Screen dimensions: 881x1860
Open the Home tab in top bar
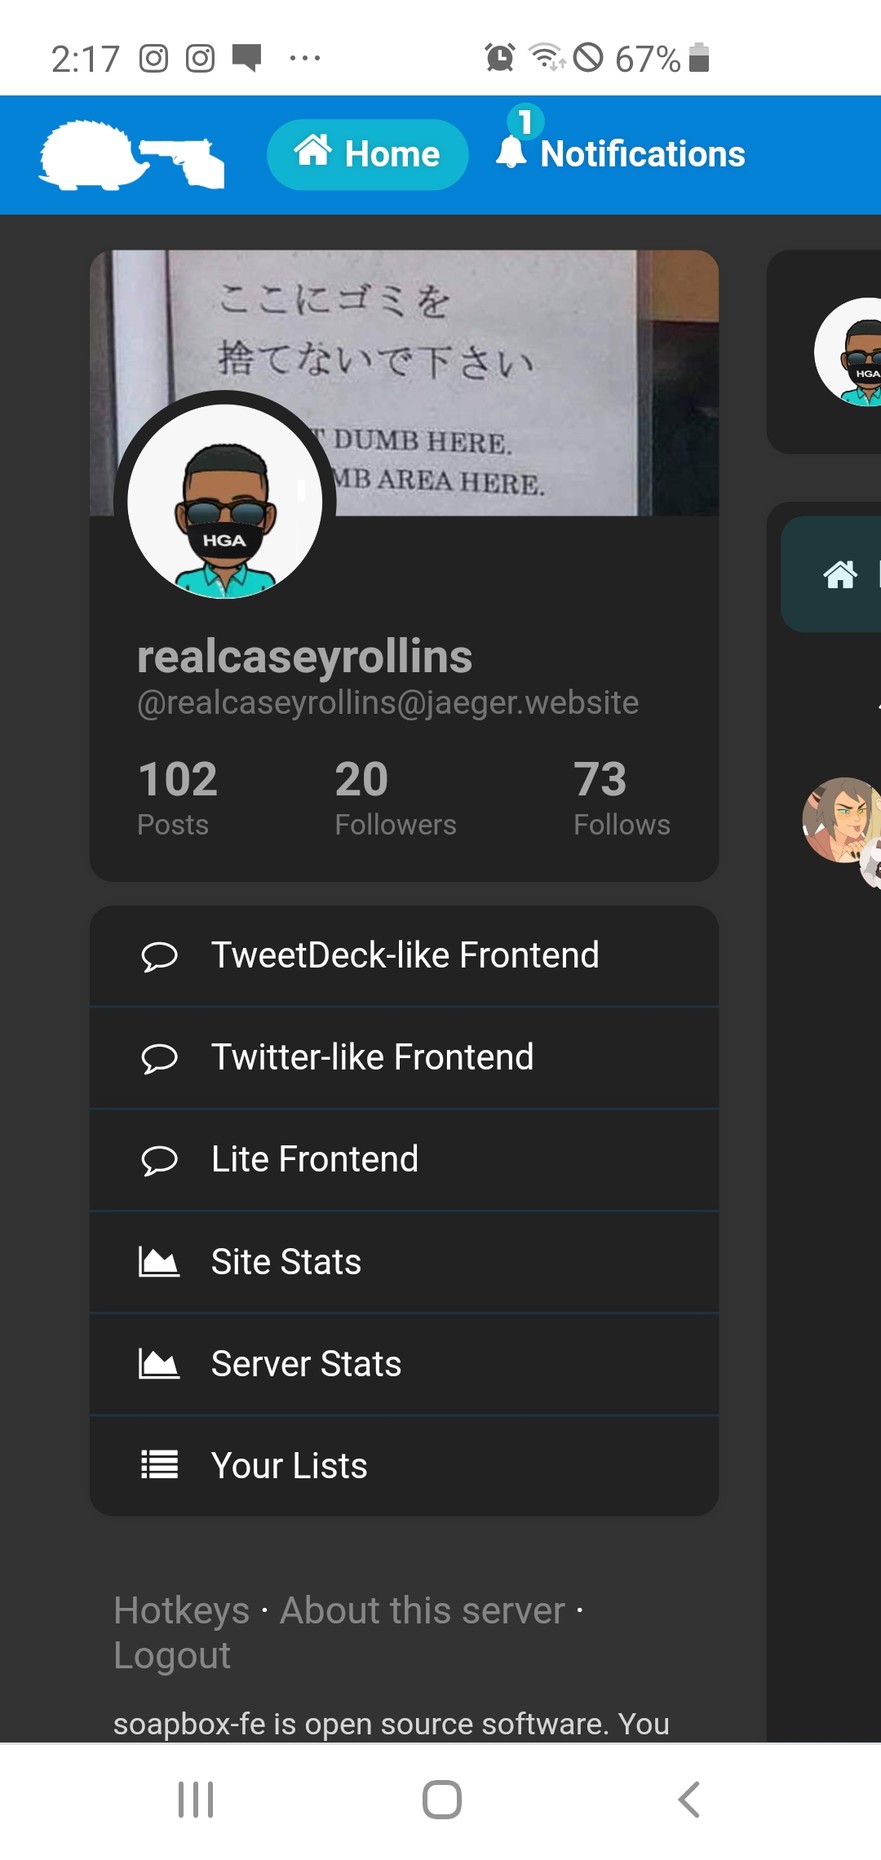pos(367,154)
